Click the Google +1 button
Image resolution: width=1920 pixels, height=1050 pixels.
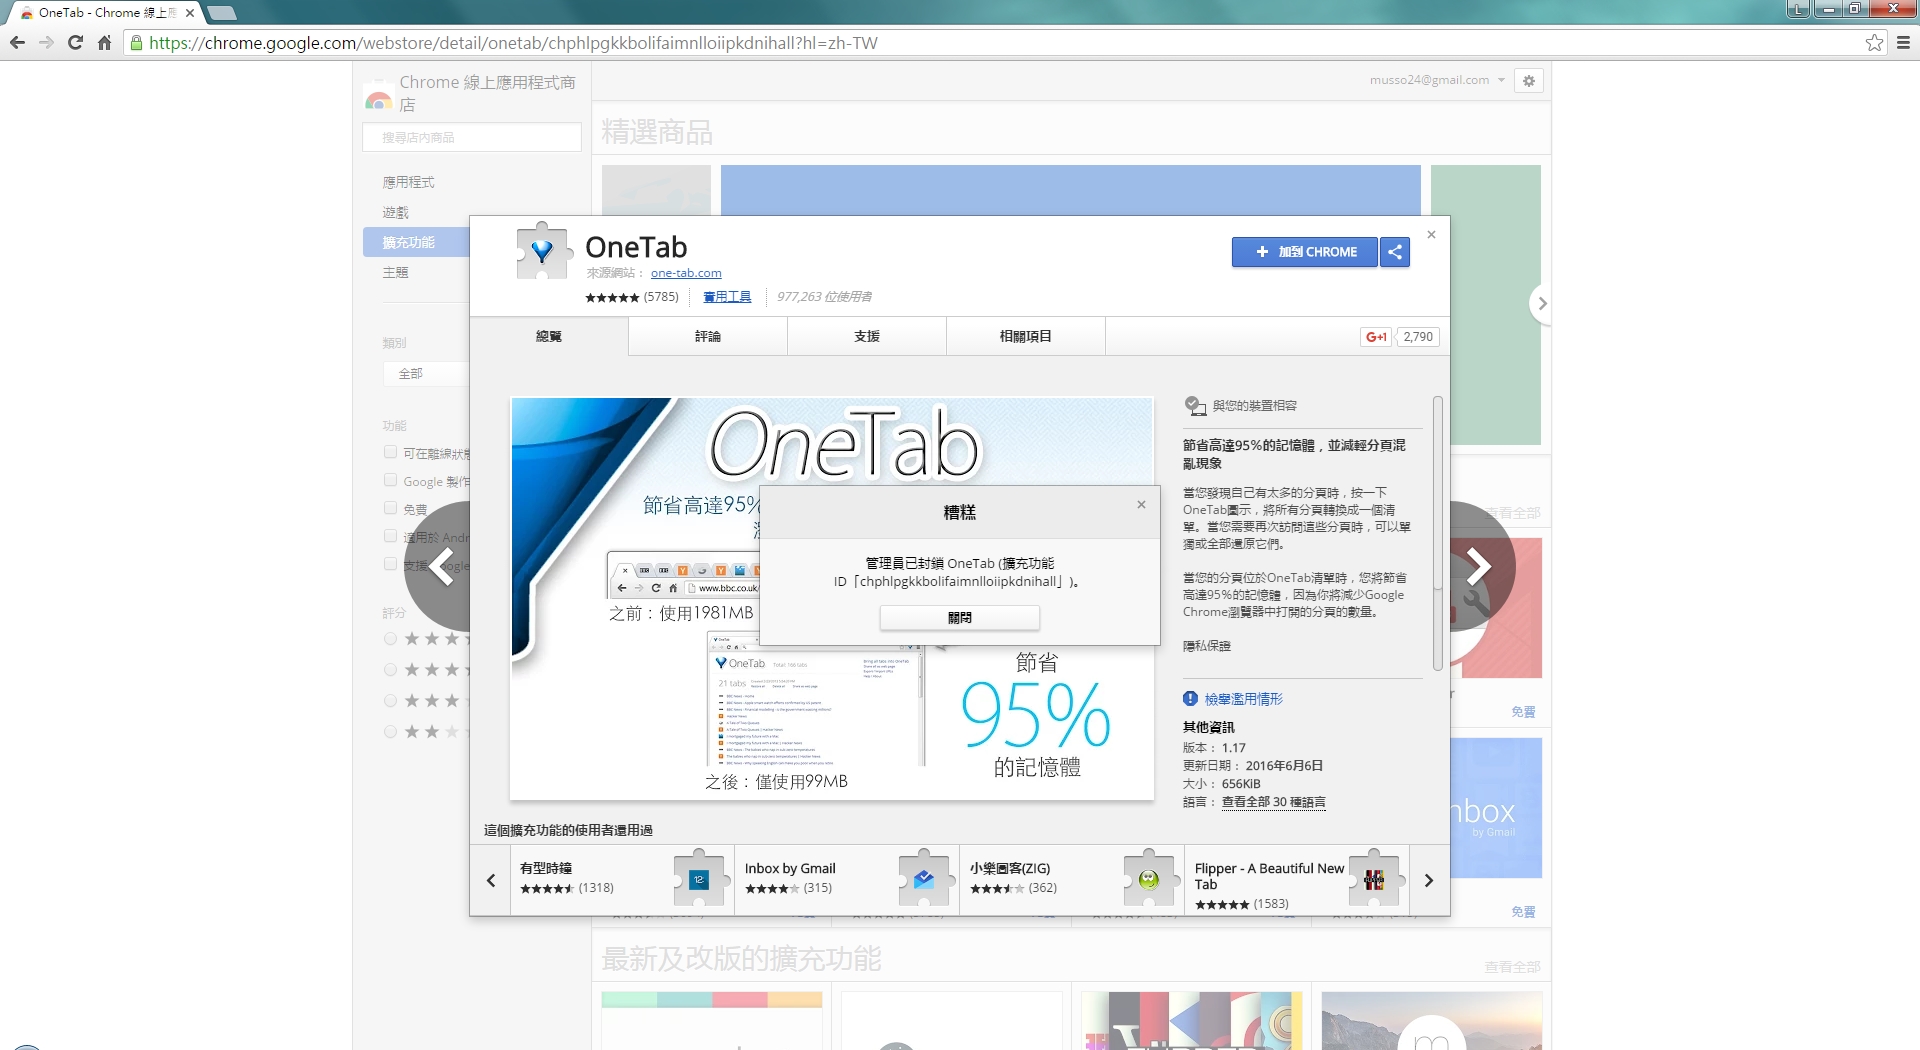point(1376,337)
